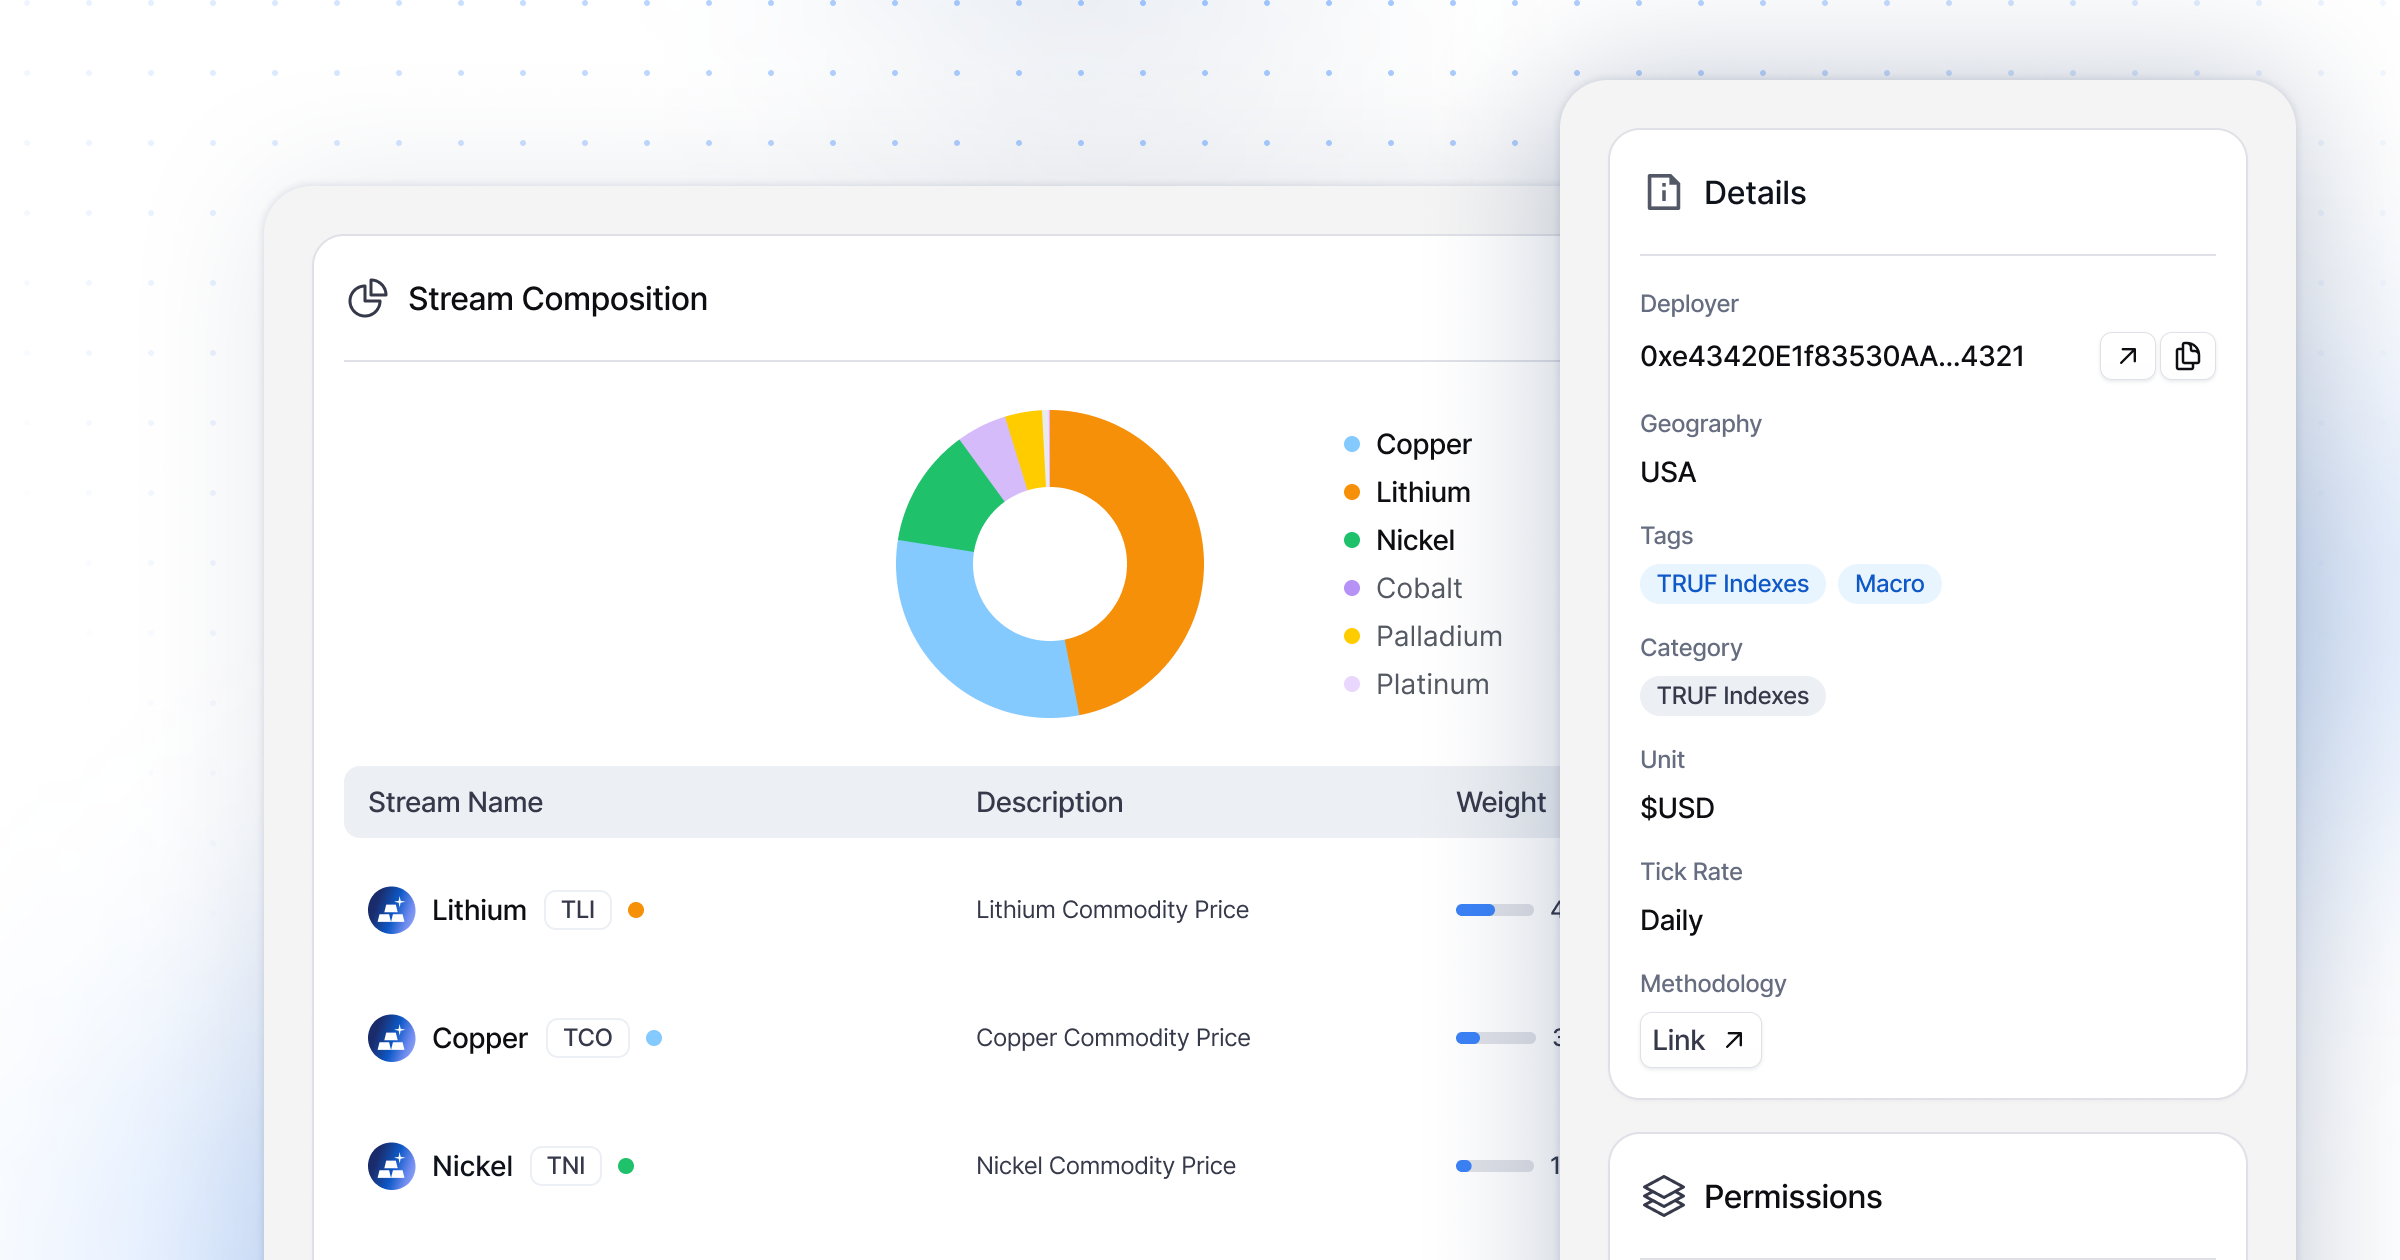The width and height of the screenshot is (2400, 1260).
Task: Toggle Nickel in the chart legend
Action: 1399,540
